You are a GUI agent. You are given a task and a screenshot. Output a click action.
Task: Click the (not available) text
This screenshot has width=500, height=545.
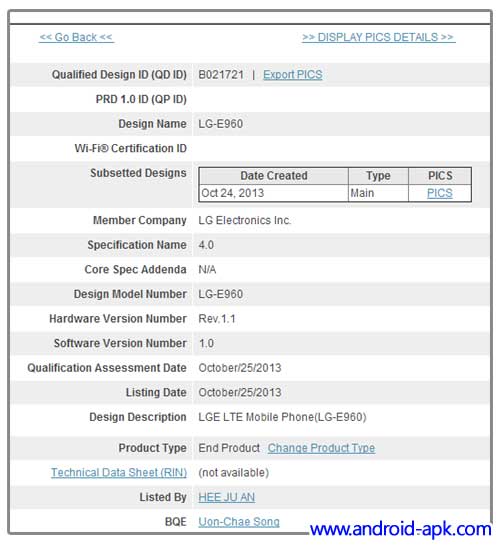tap(233, 472)
